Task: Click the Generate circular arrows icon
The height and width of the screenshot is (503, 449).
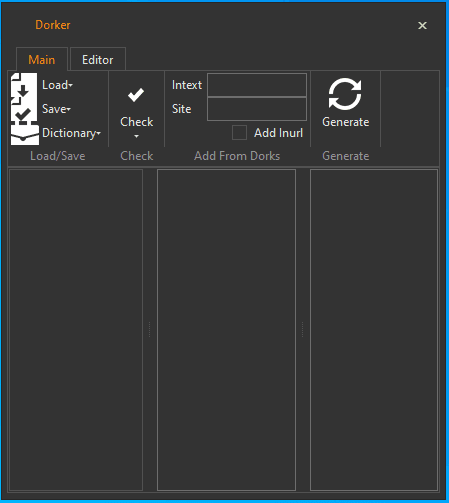Action: point(345,94)
